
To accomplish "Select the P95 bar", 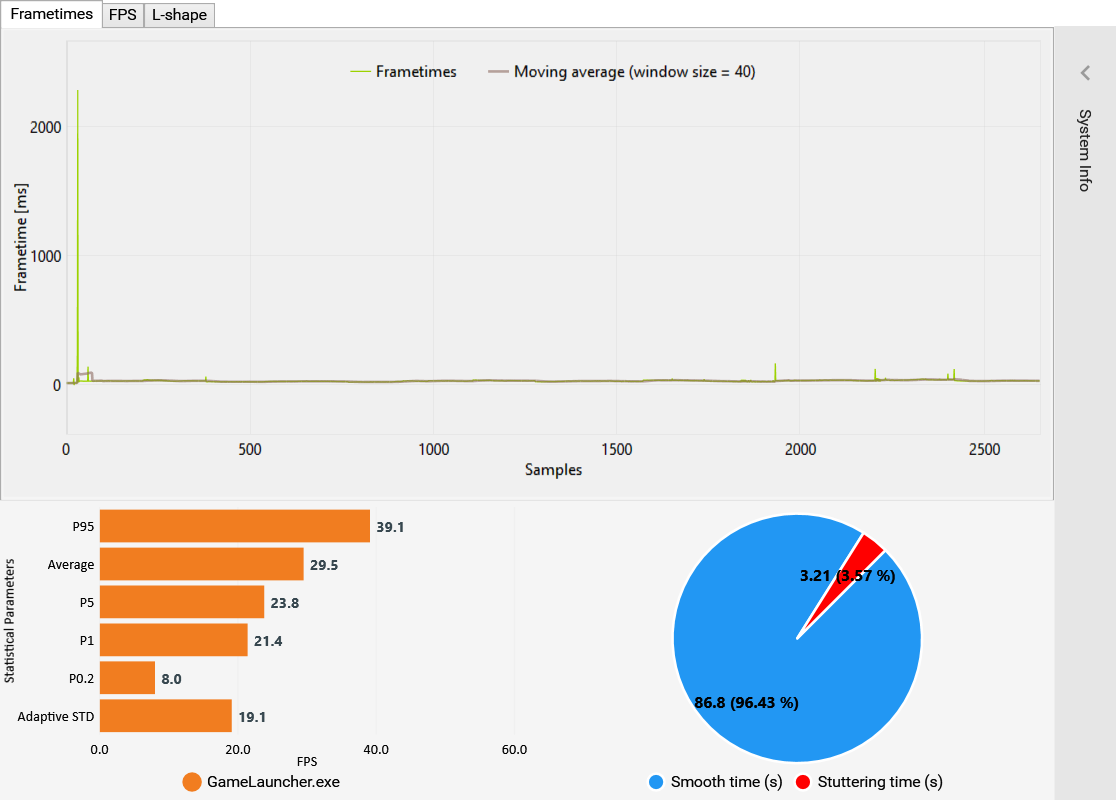I will click(235, 526).
